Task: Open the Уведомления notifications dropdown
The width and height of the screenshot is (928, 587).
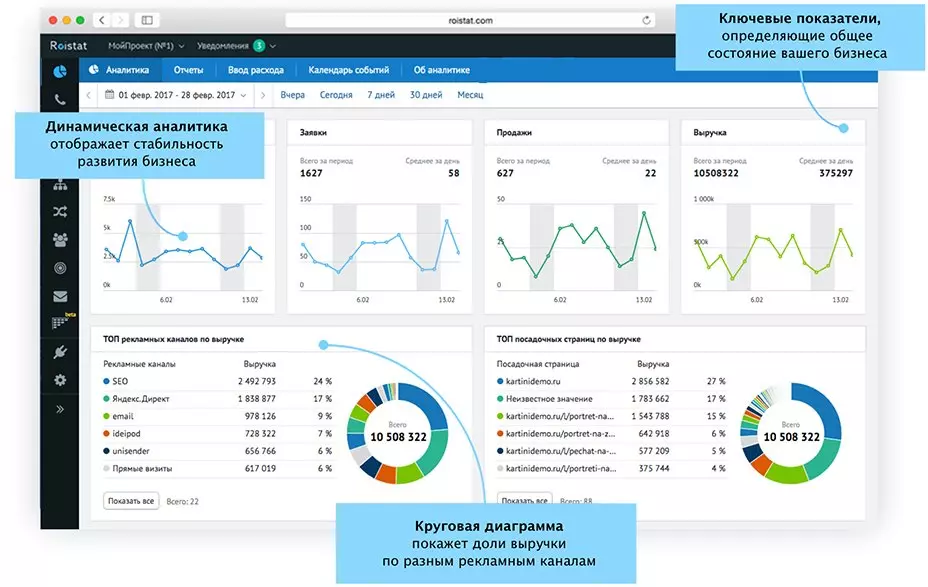Action: [236, 46]
